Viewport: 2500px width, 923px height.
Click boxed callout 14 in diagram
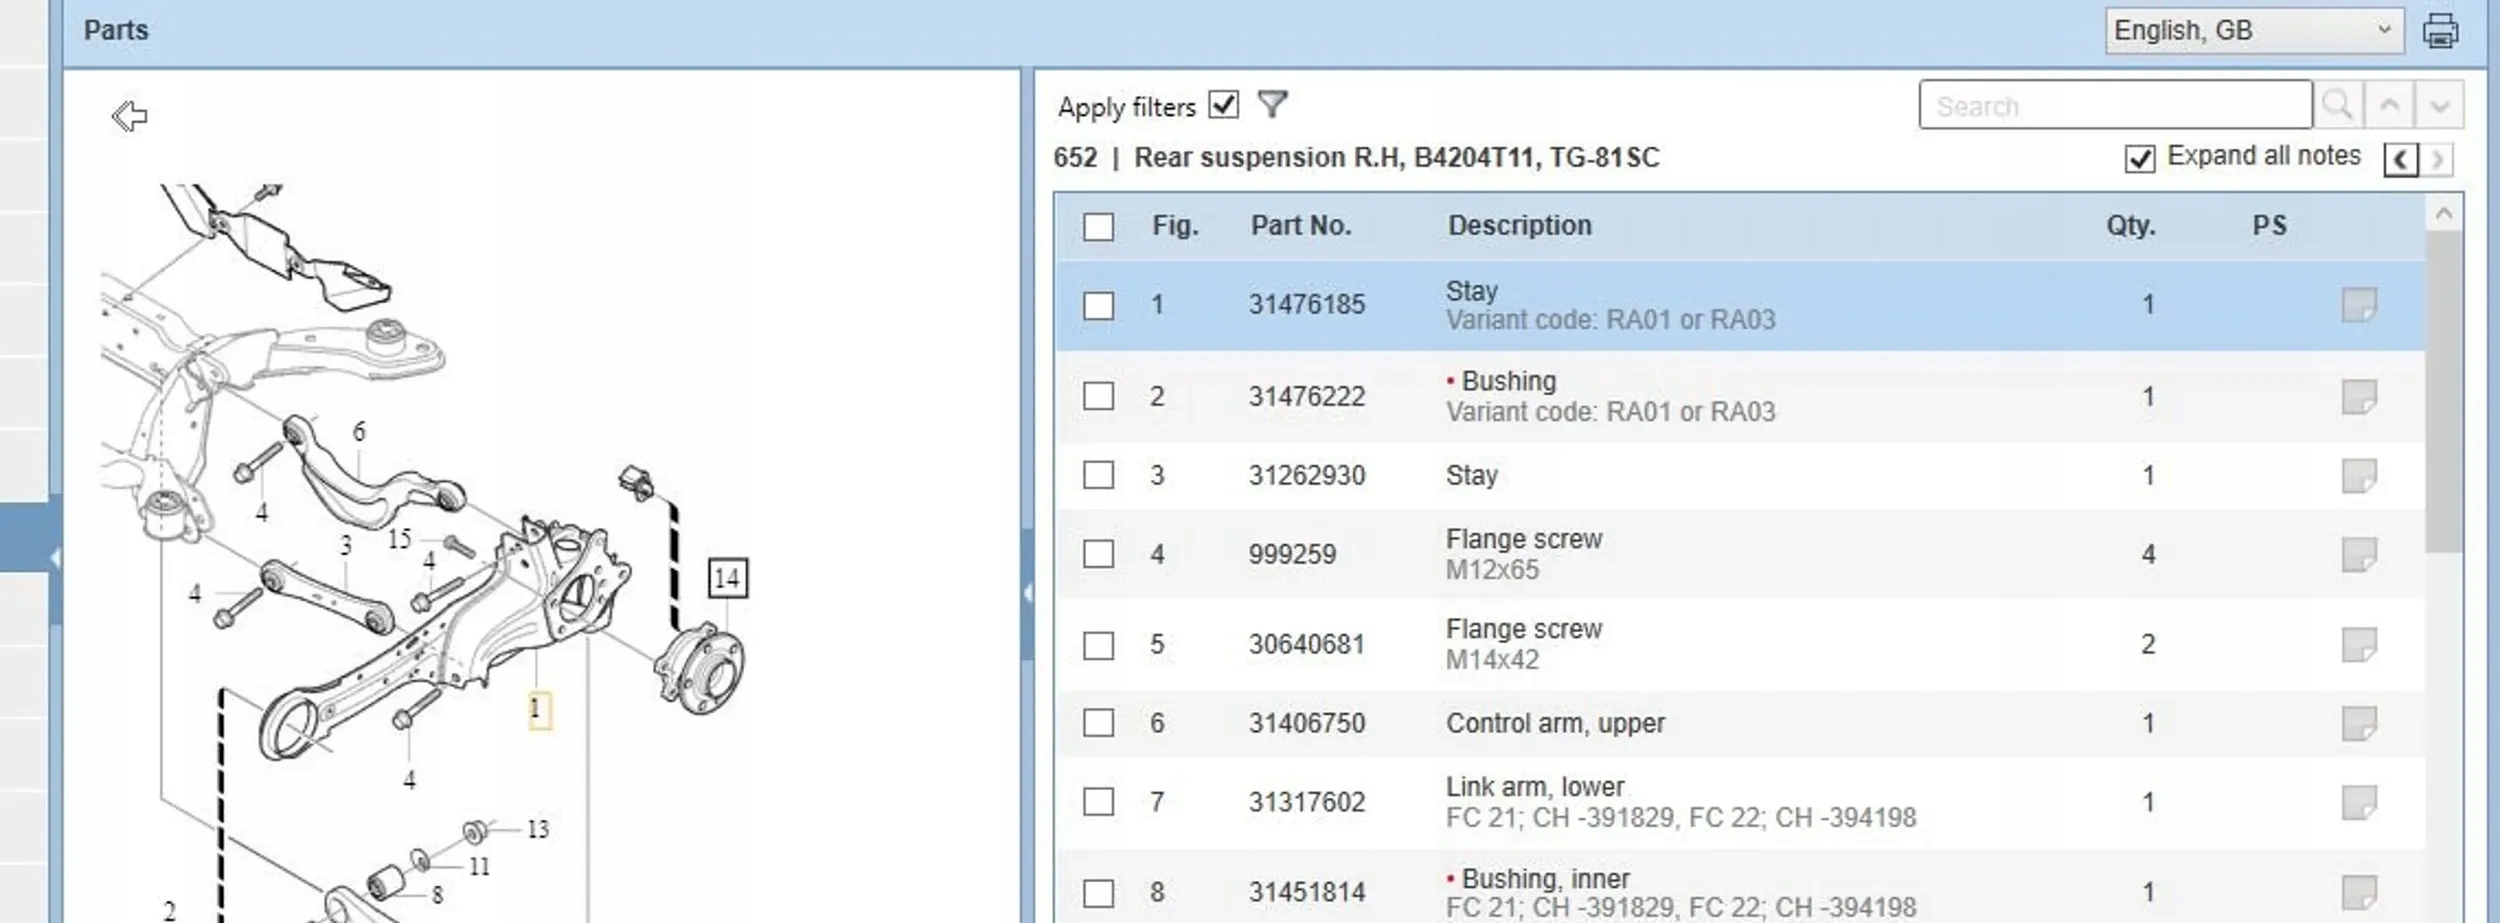click(727, 578)
